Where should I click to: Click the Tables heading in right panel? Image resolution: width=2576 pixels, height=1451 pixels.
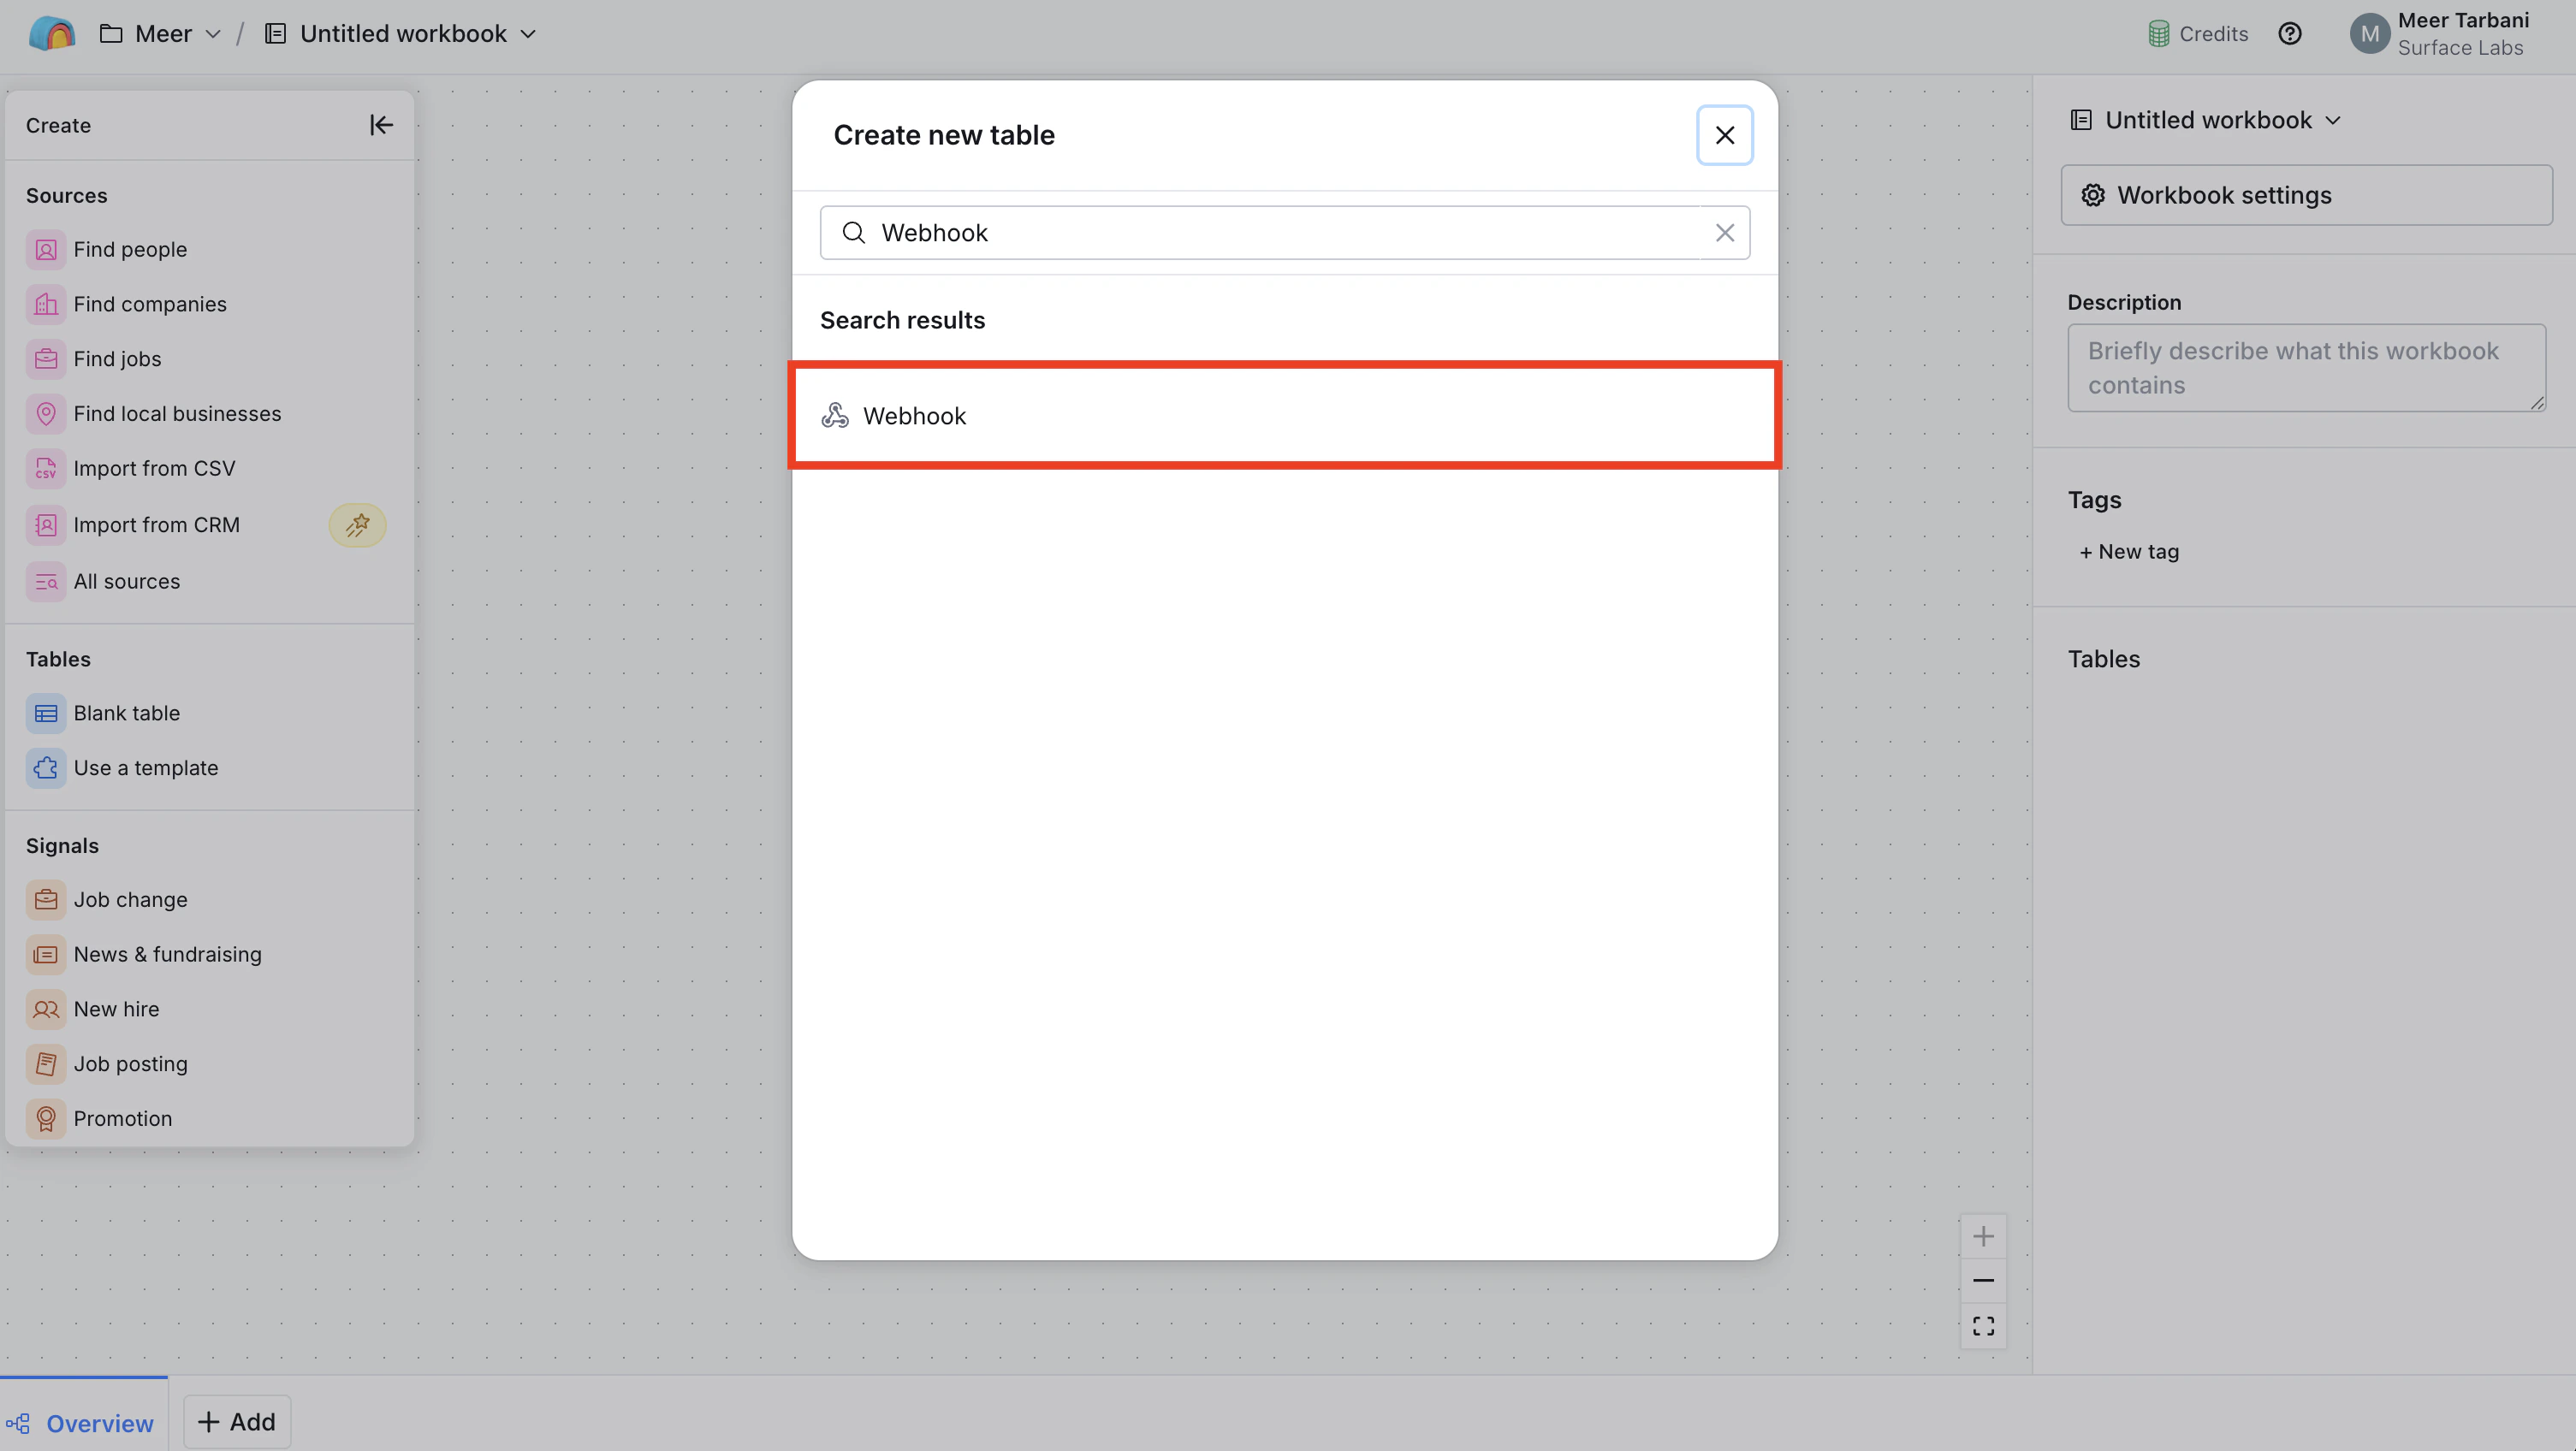(2103, 659)
